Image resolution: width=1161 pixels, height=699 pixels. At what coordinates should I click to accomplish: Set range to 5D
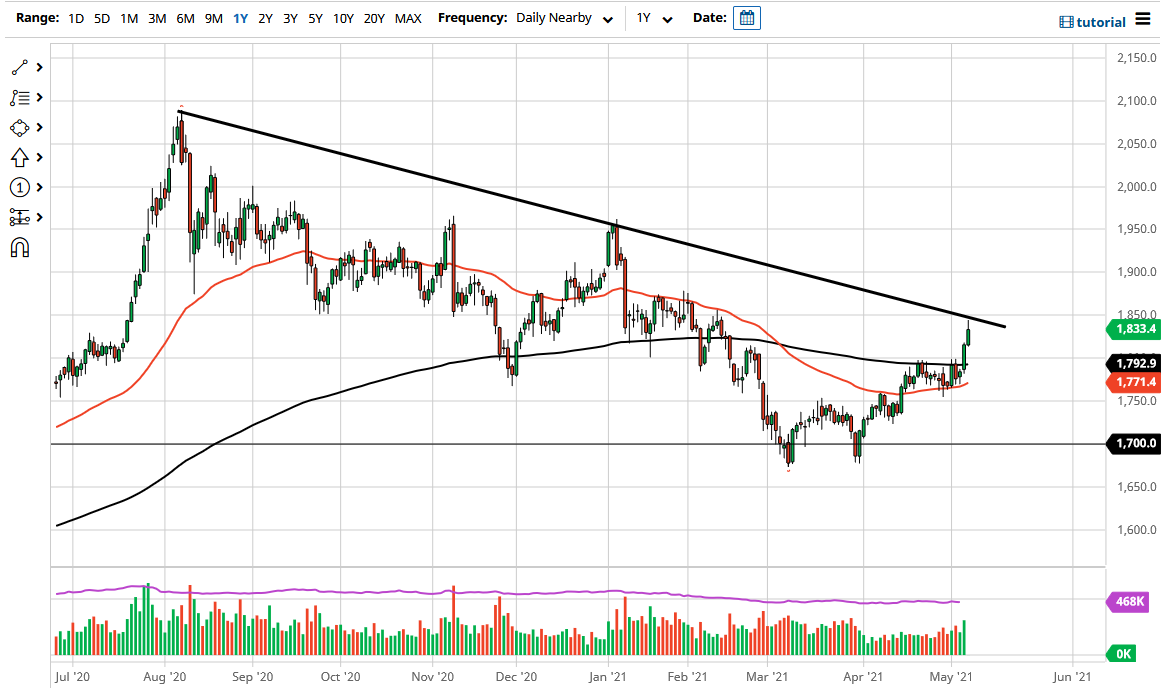point(102,19)
